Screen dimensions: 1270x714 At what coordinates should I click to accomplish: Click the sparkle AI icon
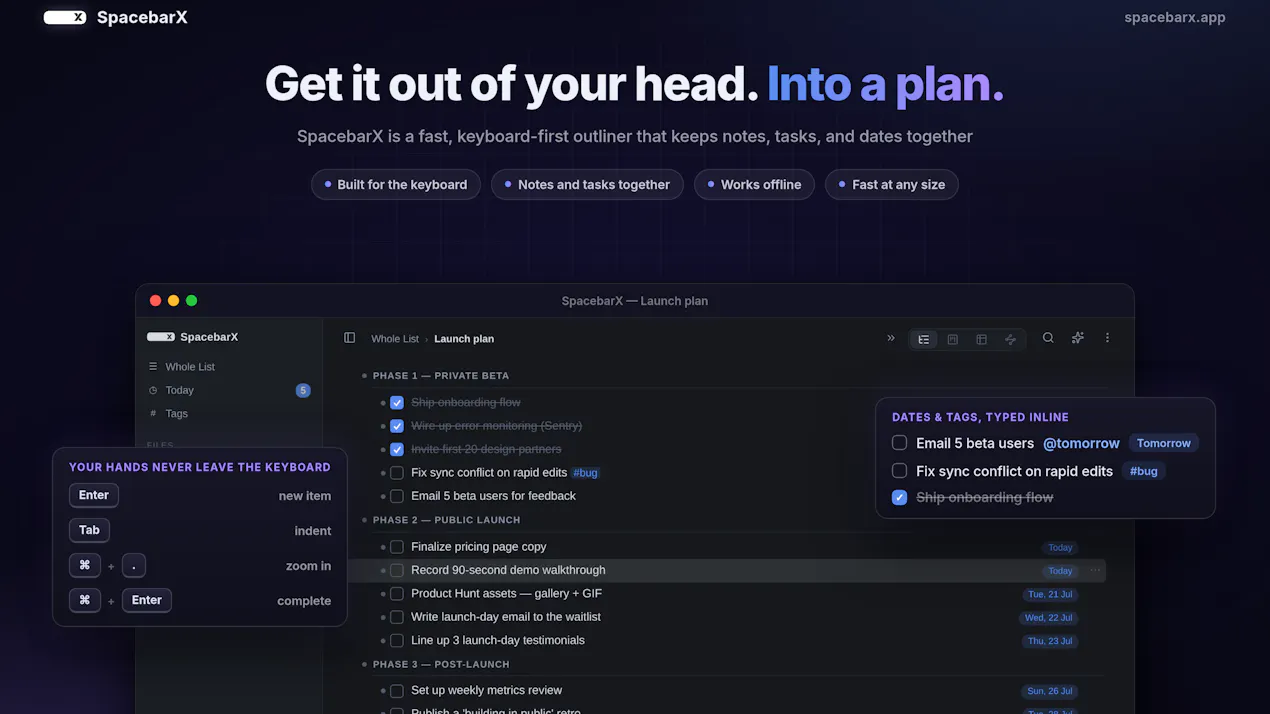[1077, 338]
